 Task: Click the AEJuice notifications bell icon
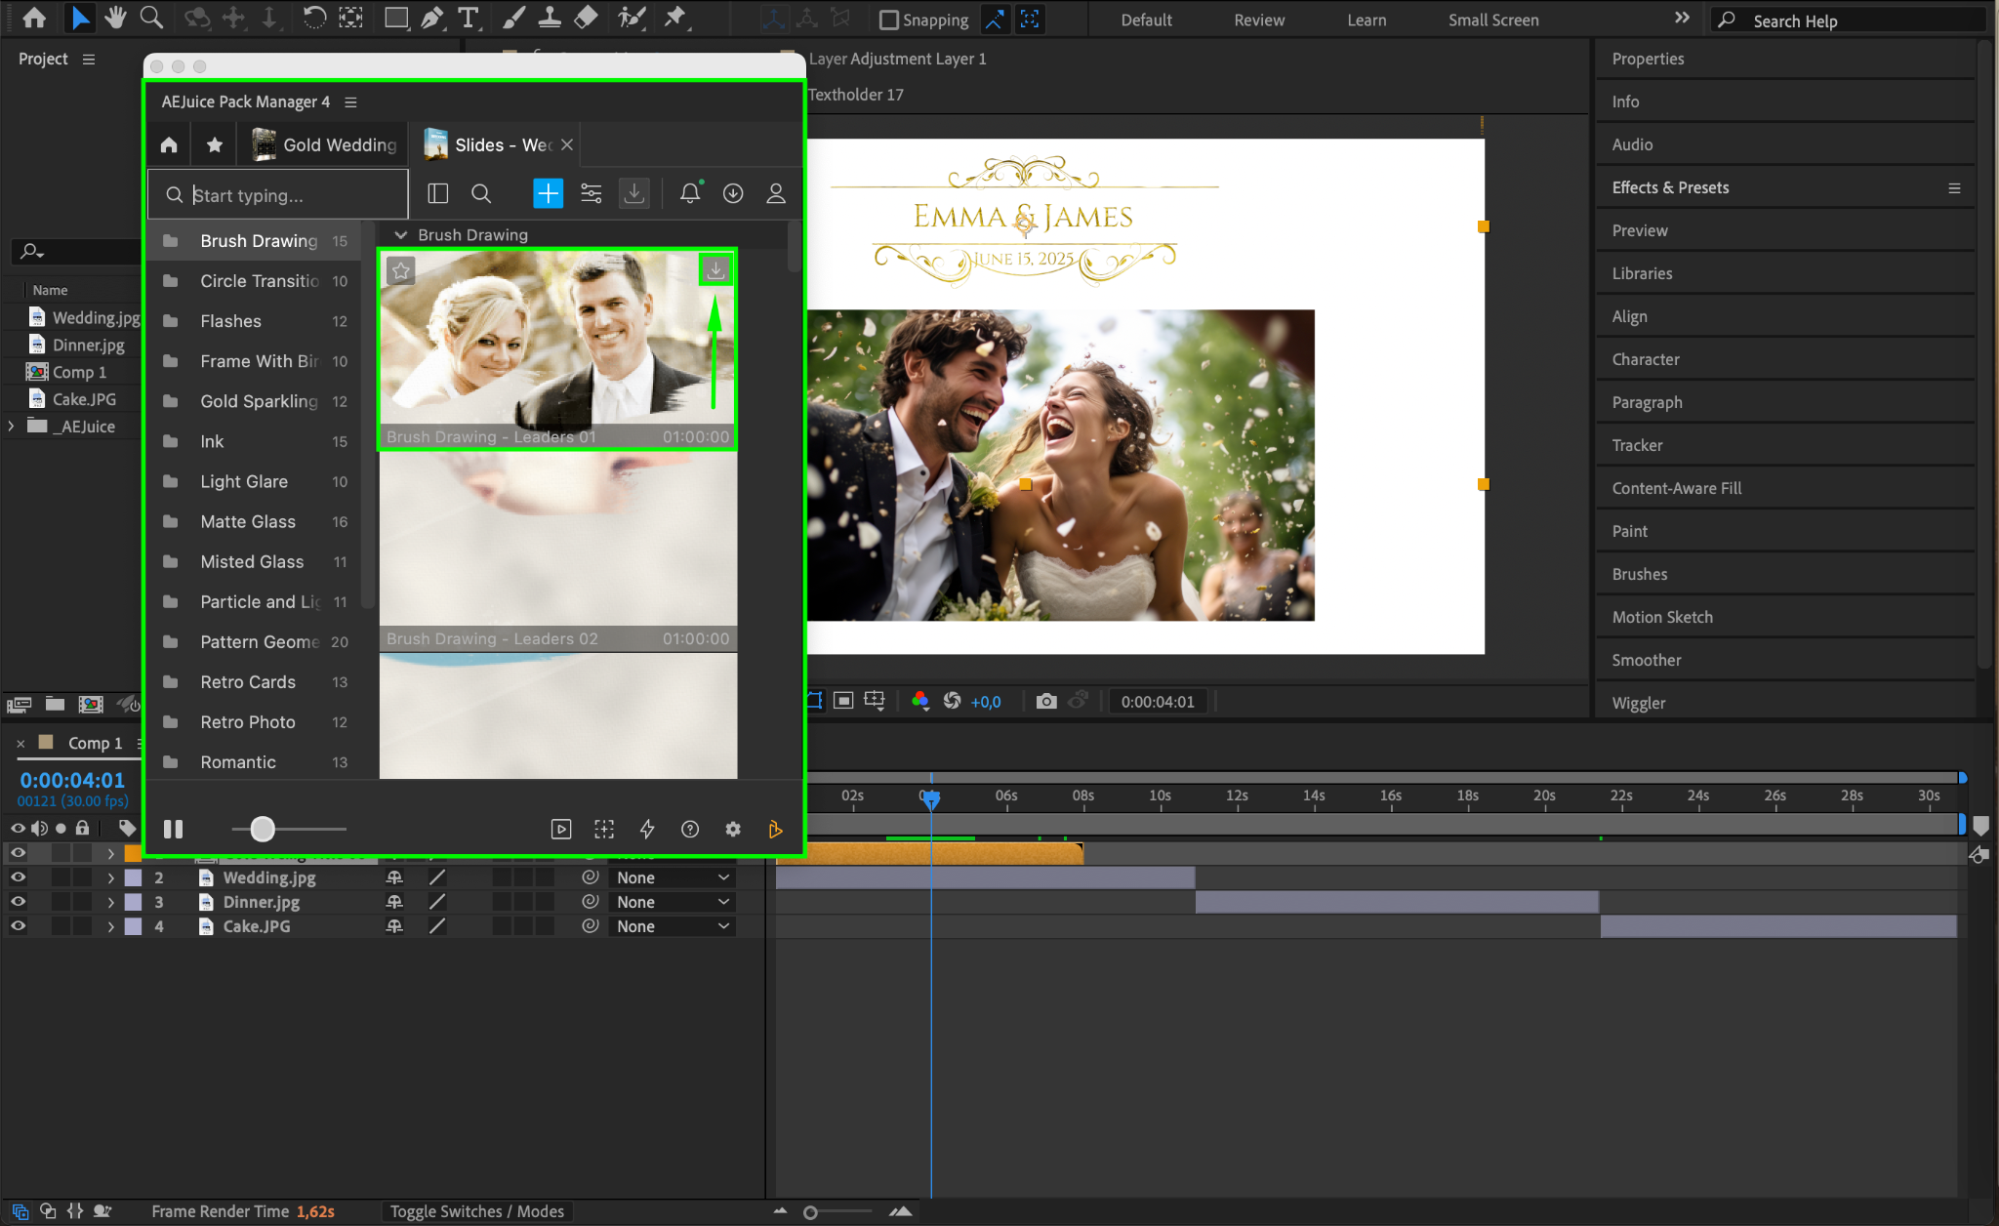click(x=690, y=193)
